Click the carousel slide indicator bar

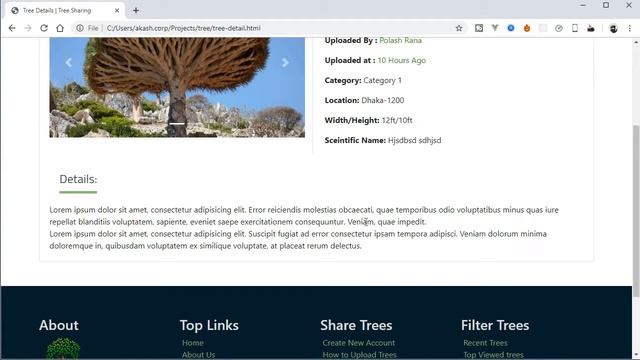click(177, 124)
